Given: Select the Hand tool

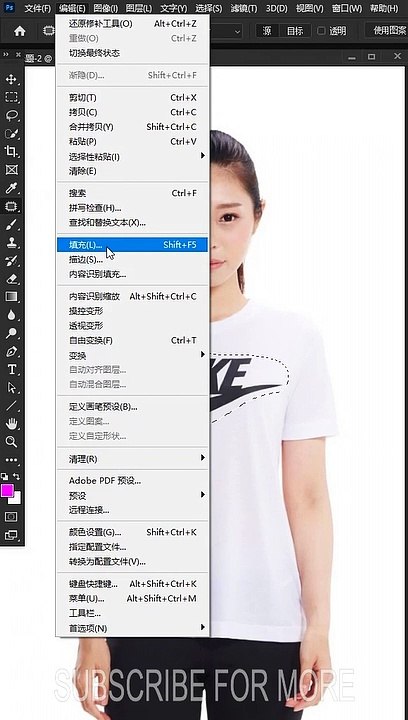Looking at the screenshot, I should (11, 424).
